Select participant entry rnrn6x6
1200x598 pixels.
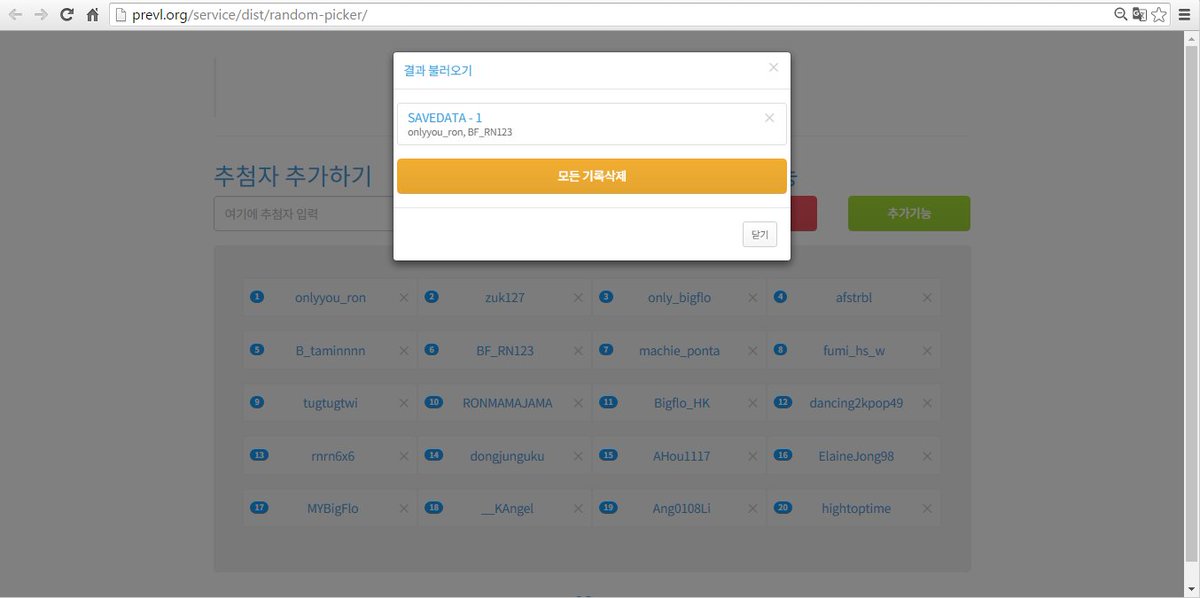pyautogui.click(x=332, y=456)
